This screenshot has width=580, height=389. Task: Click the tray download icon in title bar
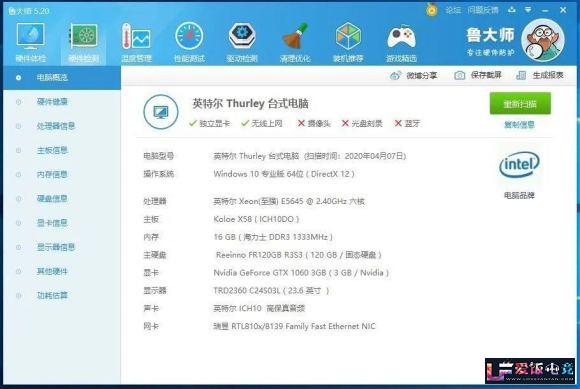[512, 10]
